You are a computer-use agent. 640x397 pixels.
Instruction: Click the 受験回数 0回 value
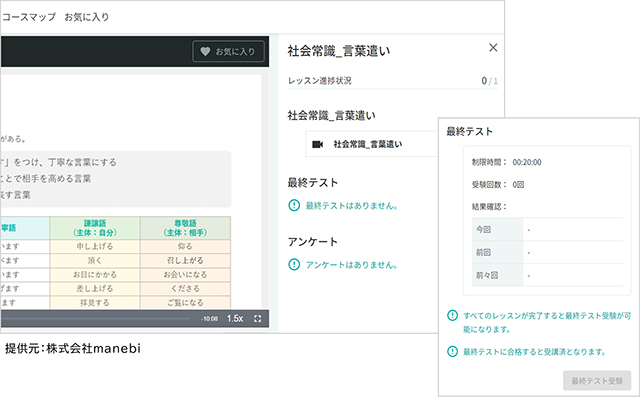(x=518, y=185)
